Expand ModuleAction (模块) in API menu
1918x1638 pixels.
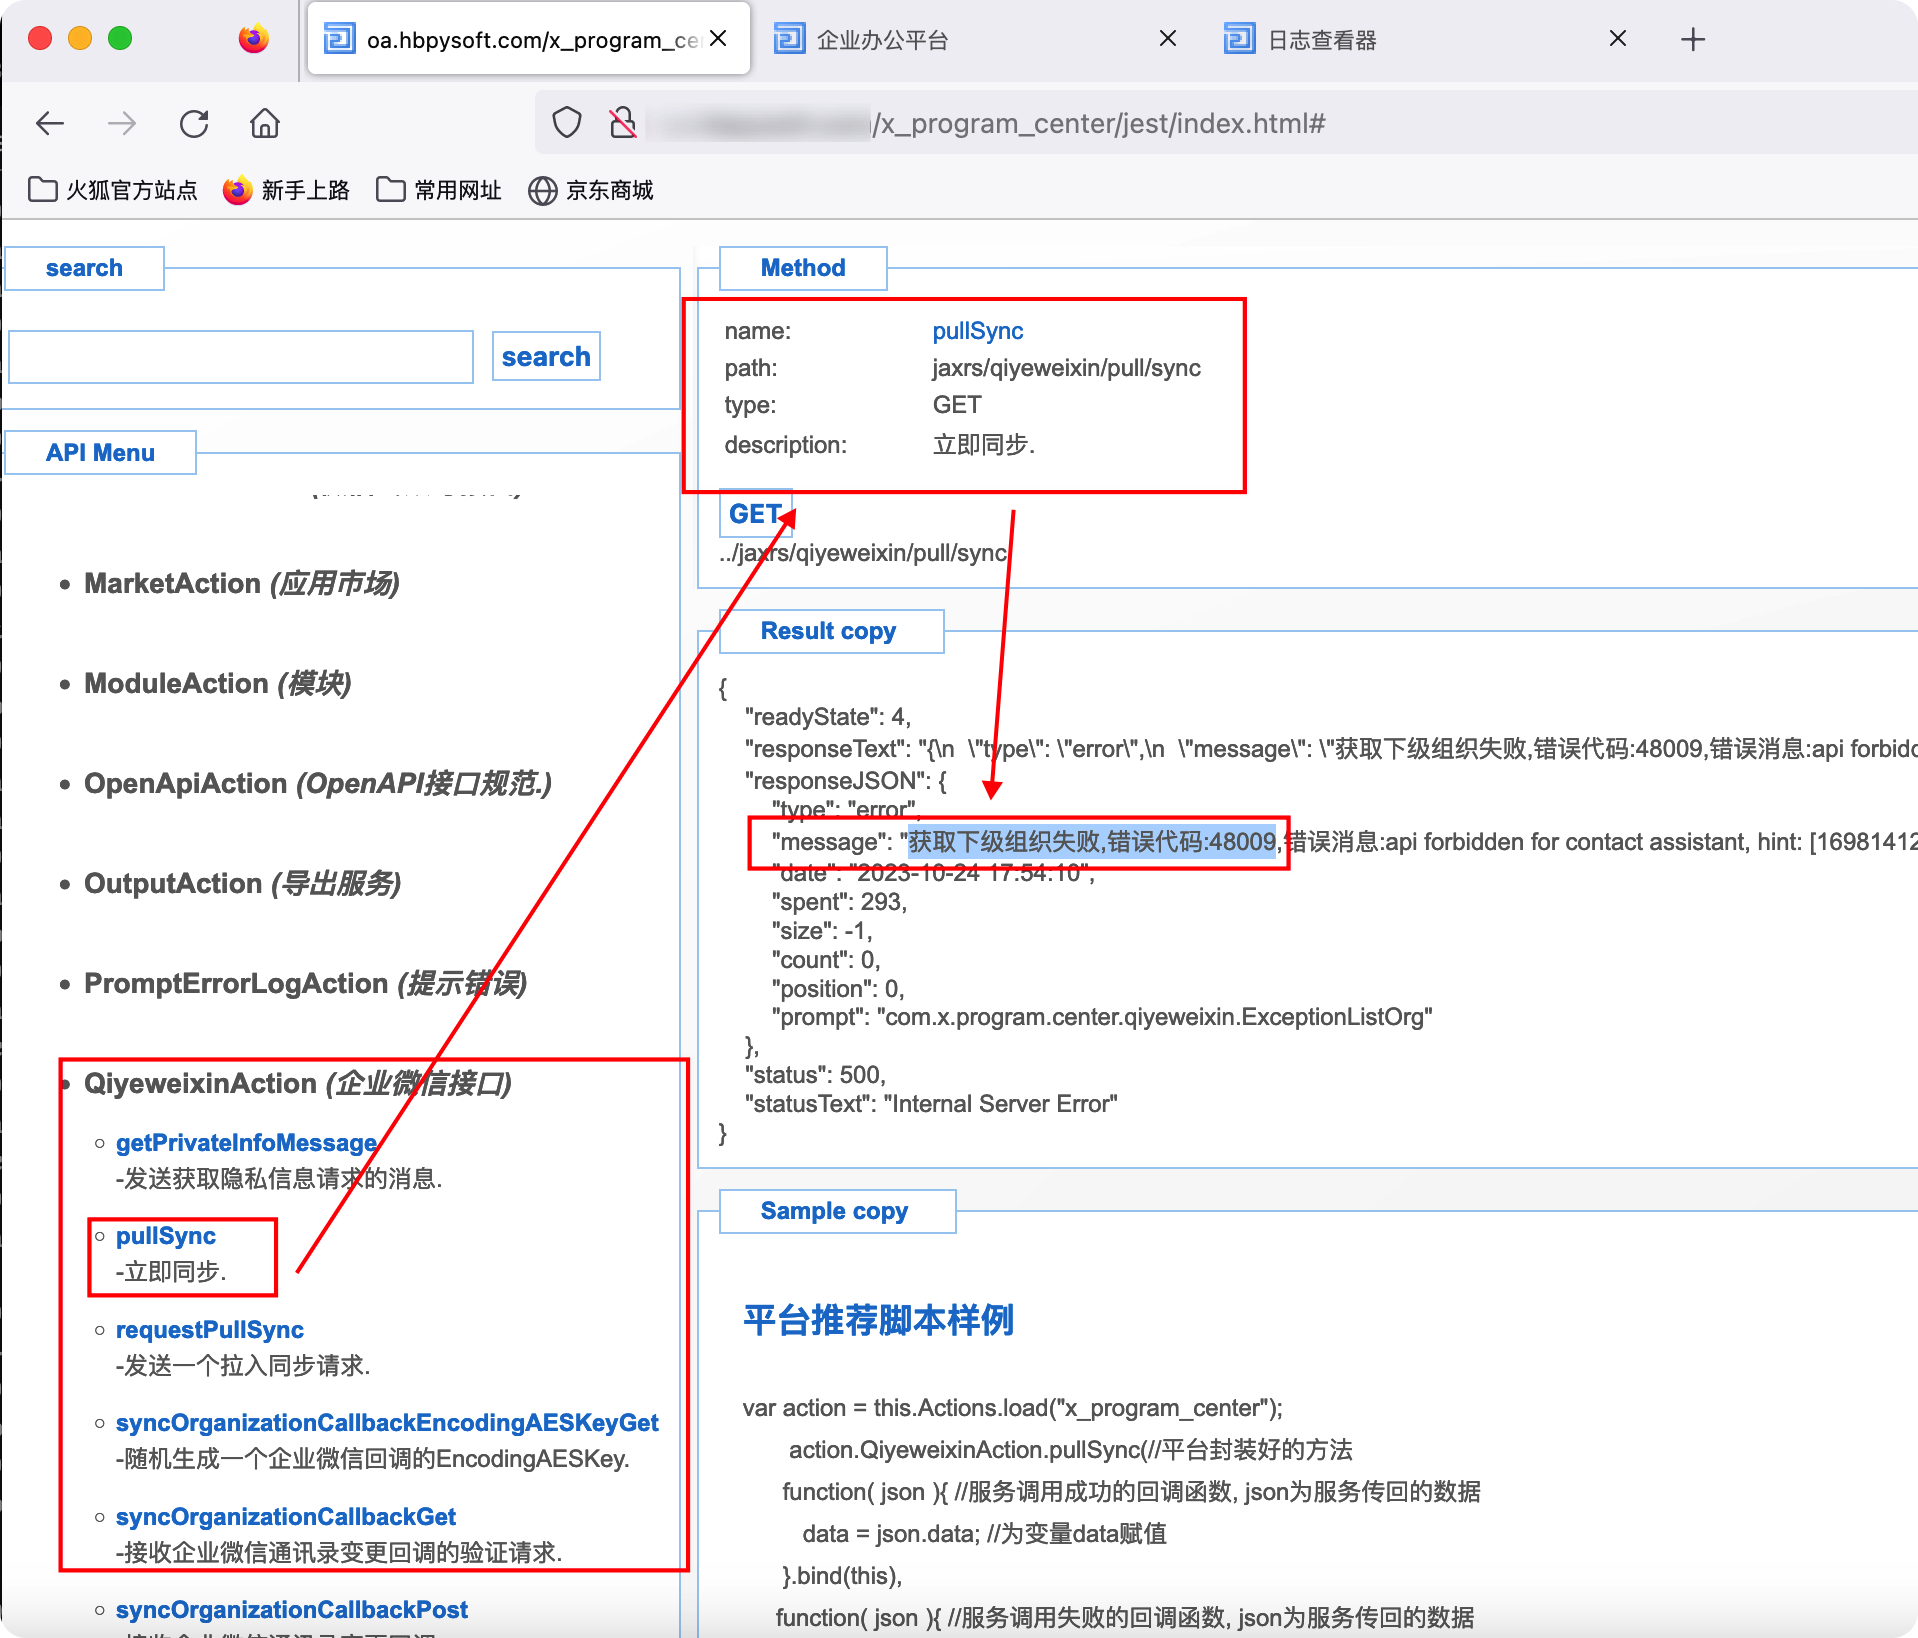(218, 684)
